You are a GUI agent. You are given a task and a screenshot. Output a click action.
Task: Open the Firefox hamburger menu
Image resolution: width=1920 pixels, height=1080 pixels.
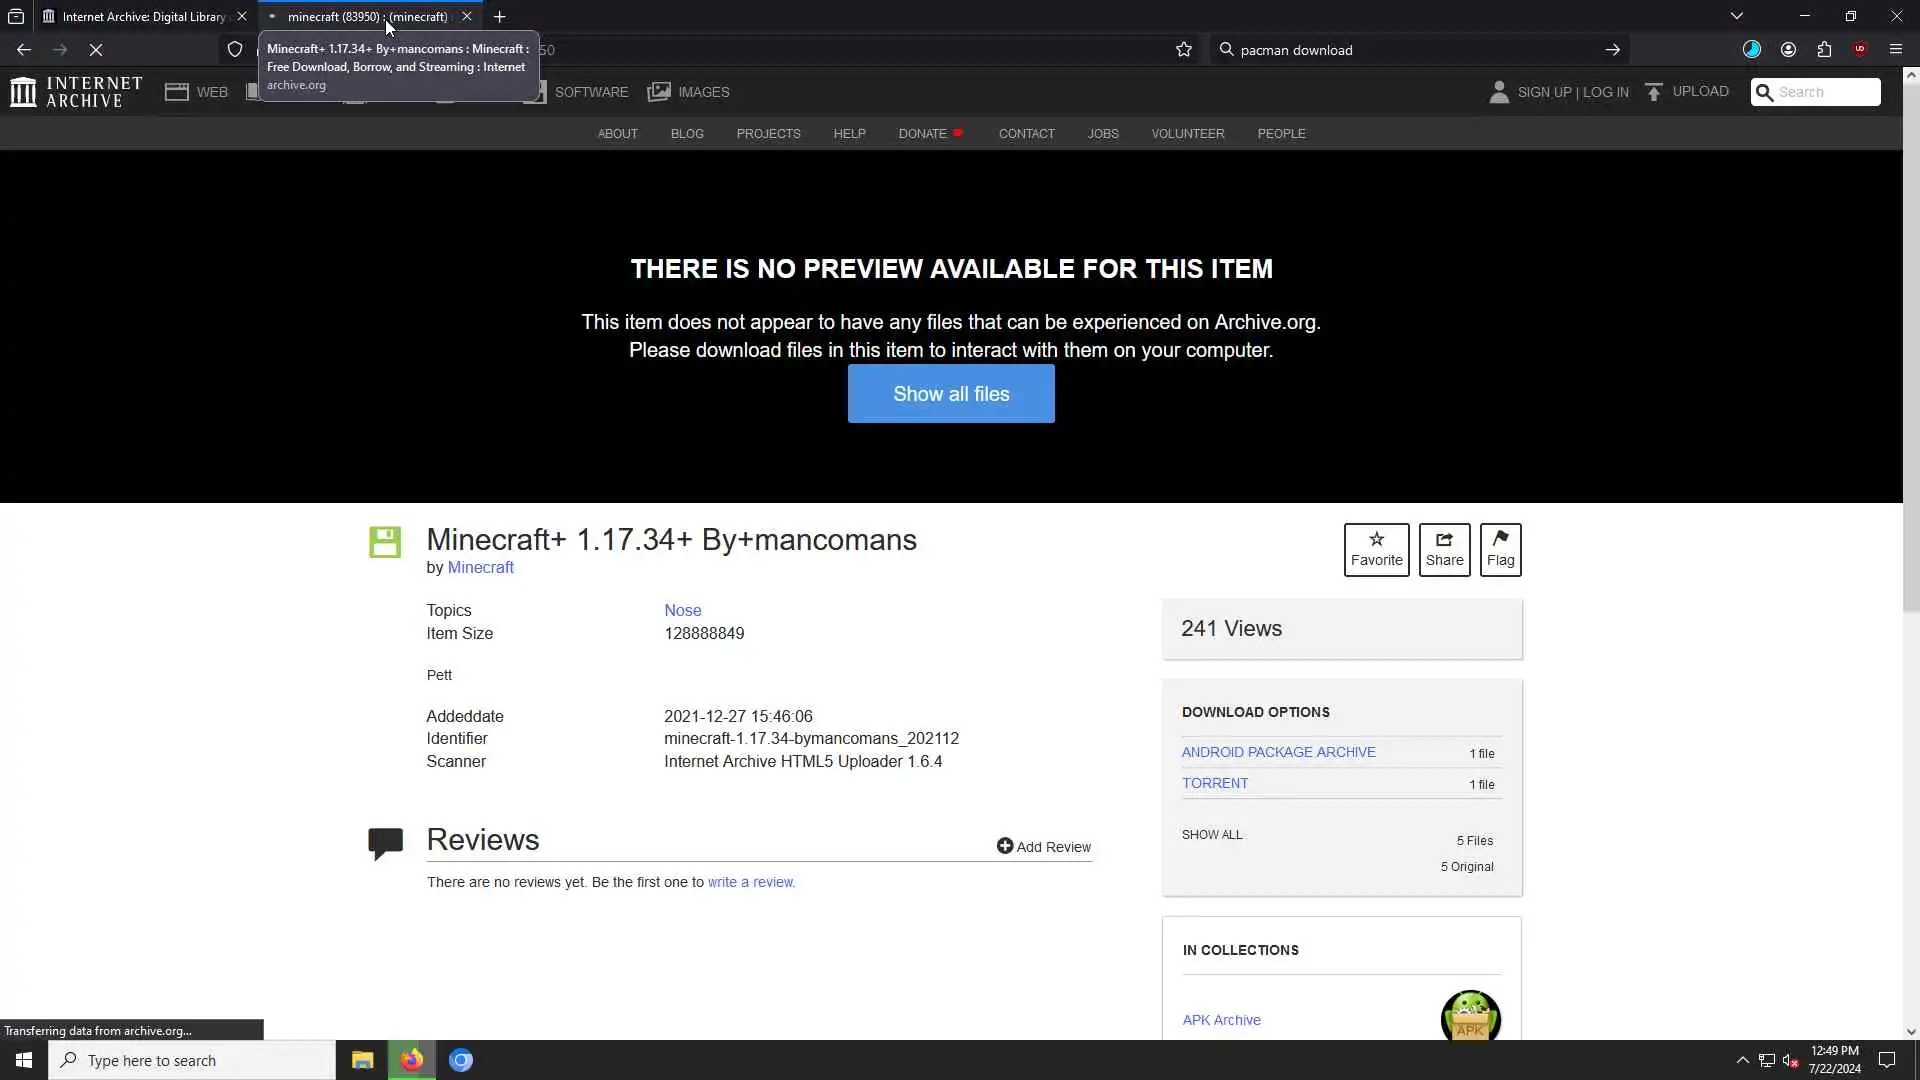[x=1895, y=50]
